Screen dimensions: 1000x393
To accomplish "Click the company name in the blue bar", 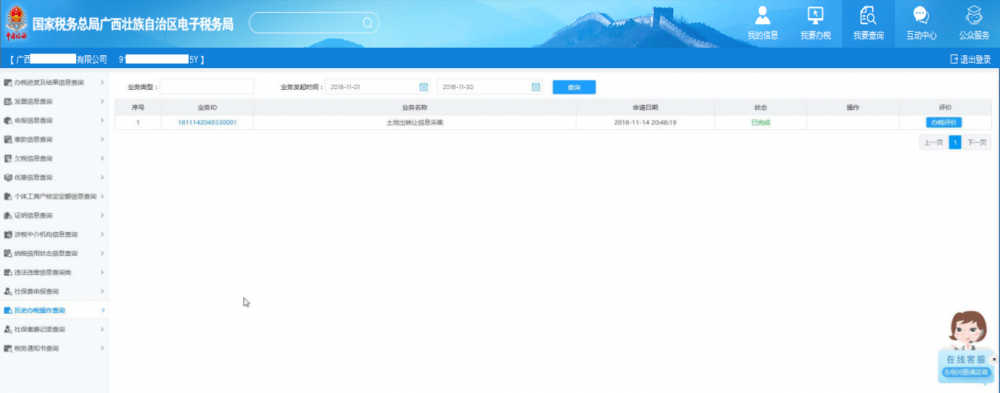I will [59, 59].
